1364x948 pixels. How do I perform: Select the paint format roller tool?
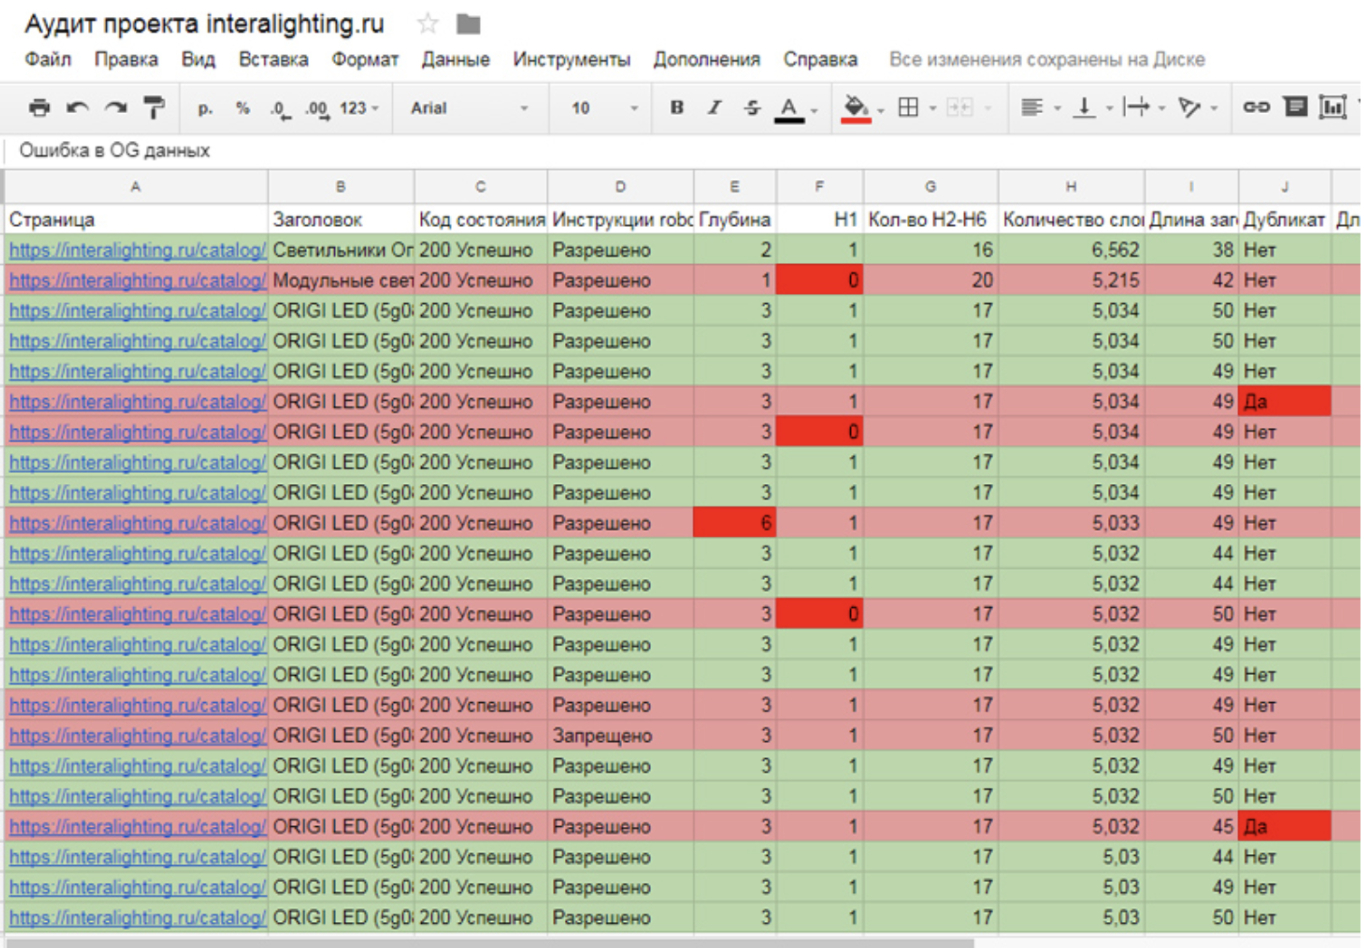(154, 108)
